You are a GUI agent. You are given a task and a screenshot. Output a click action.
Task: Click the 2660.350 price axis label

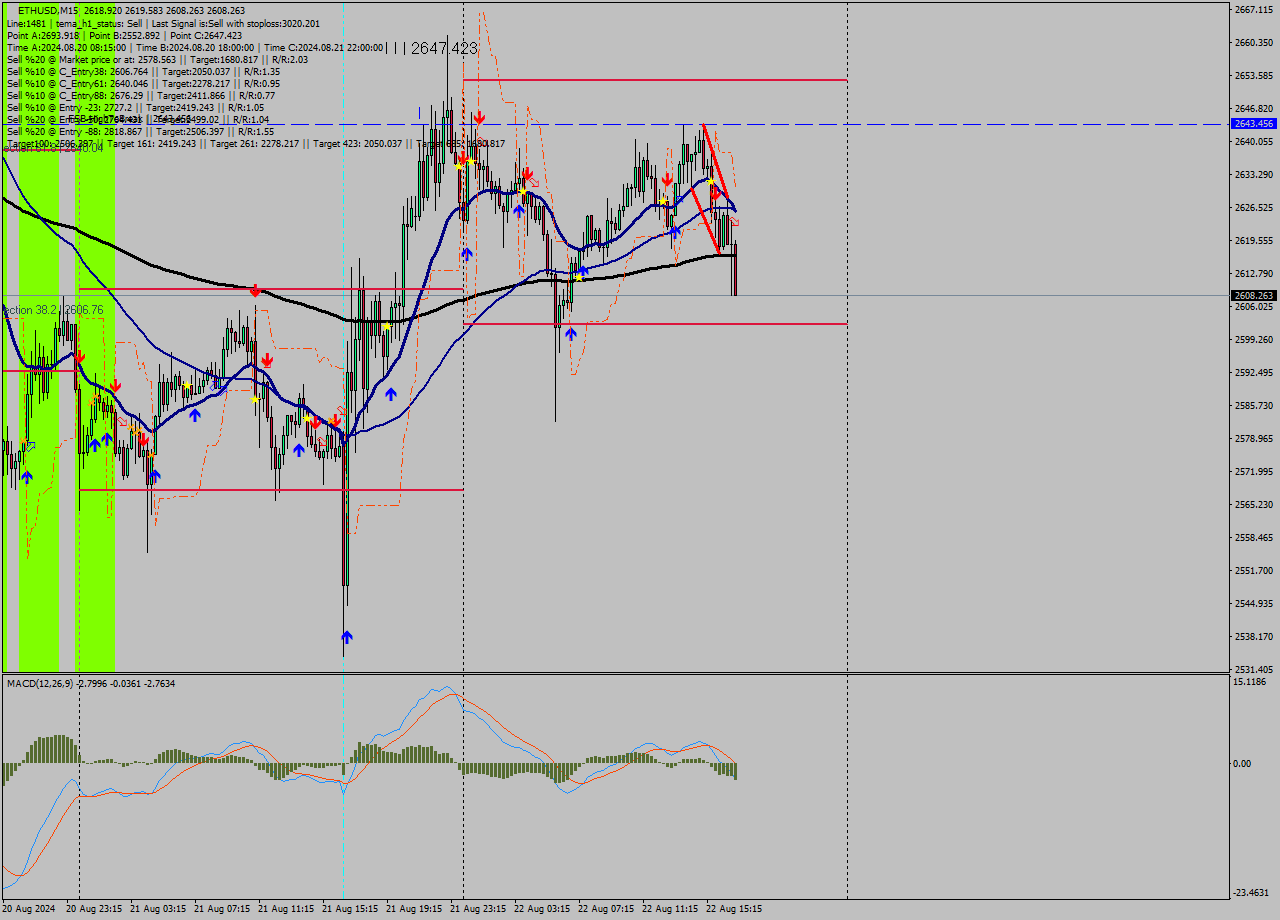coord(1254,43)
